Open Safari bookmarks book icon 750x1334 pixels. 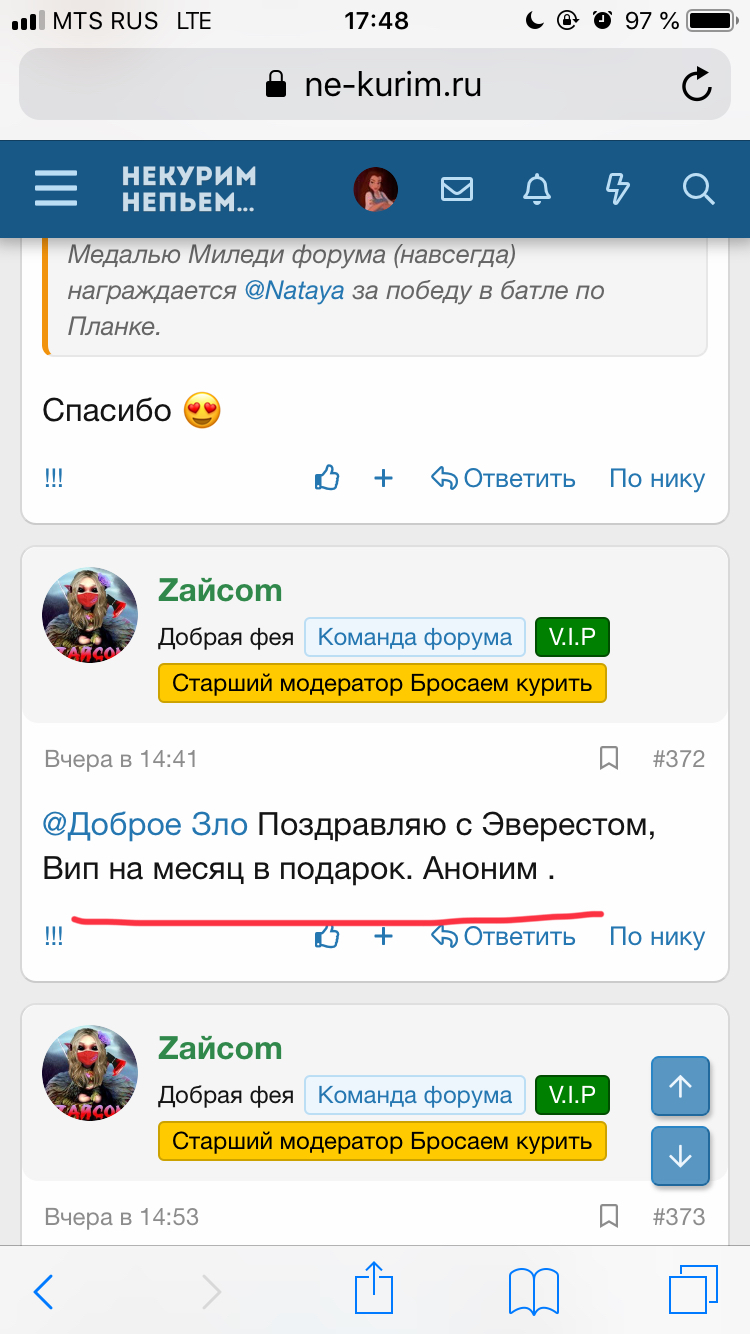[x=533, y=1291]
